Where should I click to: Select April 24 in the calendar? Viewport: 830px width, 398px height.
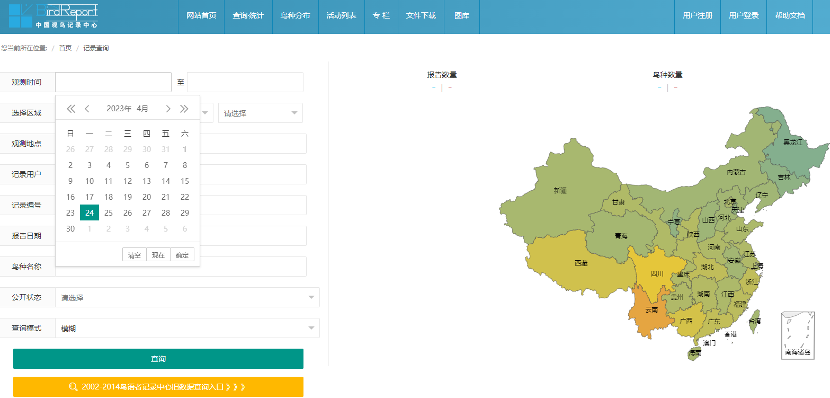coord(89,213)
